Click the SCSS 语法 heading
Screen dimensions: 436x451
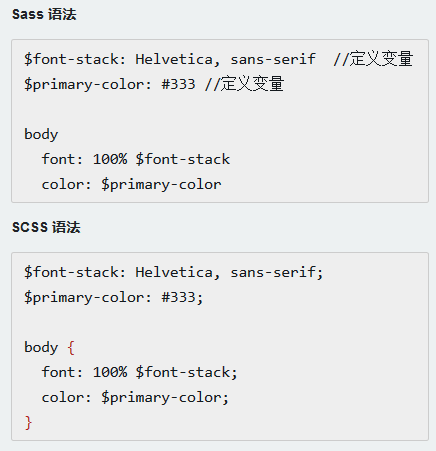pos(46,227)
